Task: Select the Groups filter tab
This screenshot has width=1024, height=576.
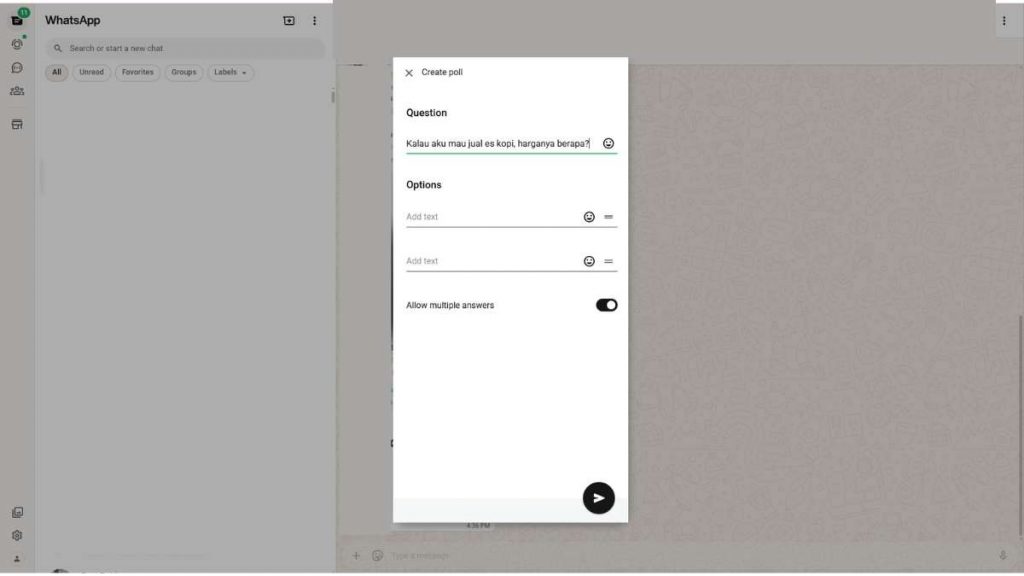Action: point(183,73)
